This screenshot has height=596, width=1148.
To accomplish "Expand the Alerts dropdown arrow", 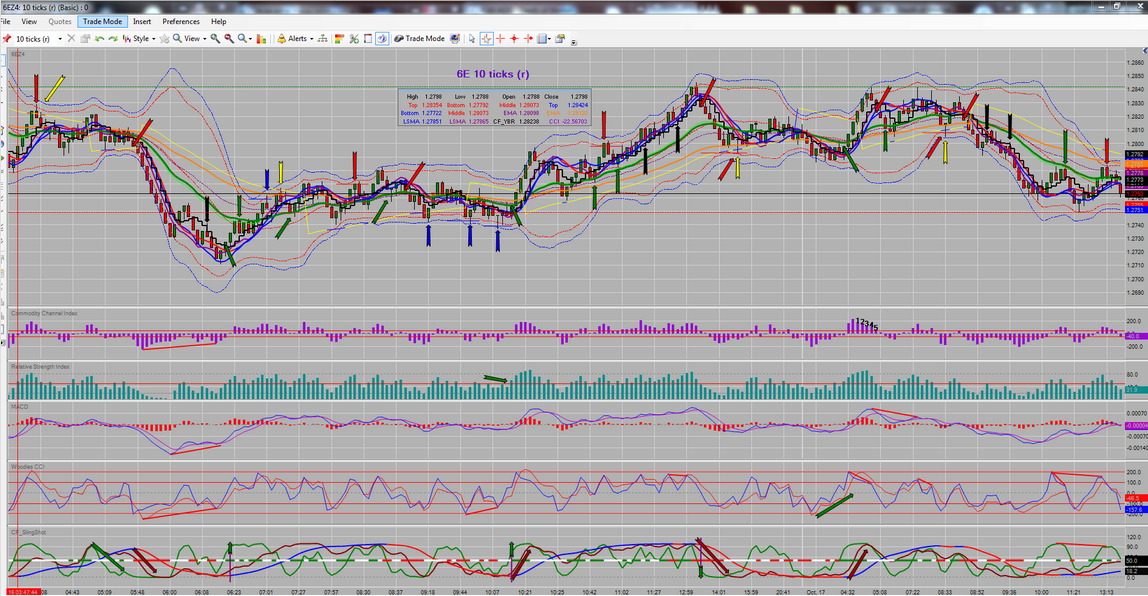I will (x=311, y=39).
